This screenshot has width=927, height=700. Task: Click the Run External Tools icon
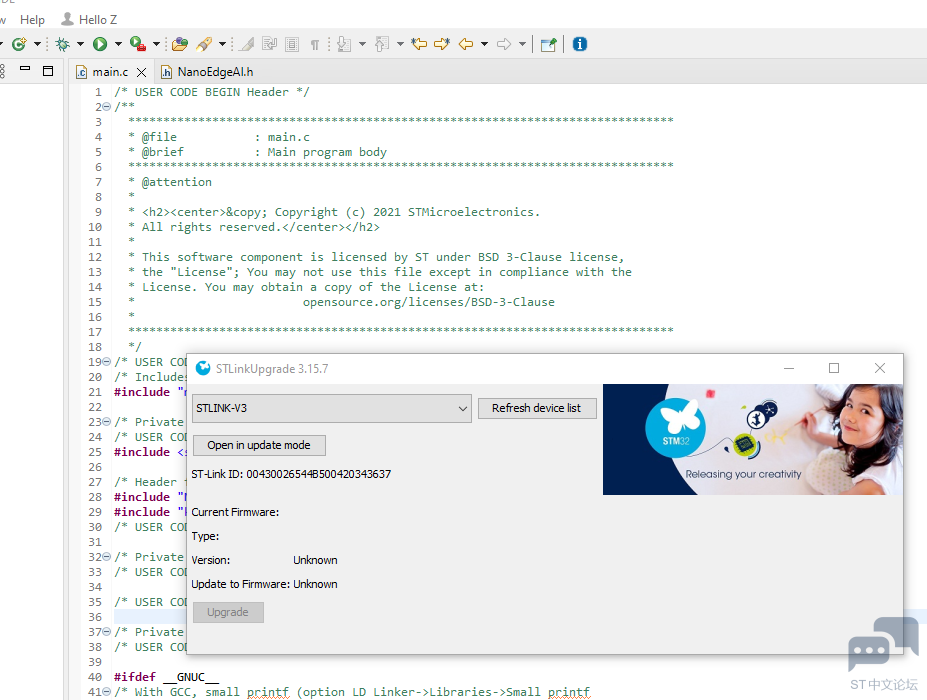point(138,44)
